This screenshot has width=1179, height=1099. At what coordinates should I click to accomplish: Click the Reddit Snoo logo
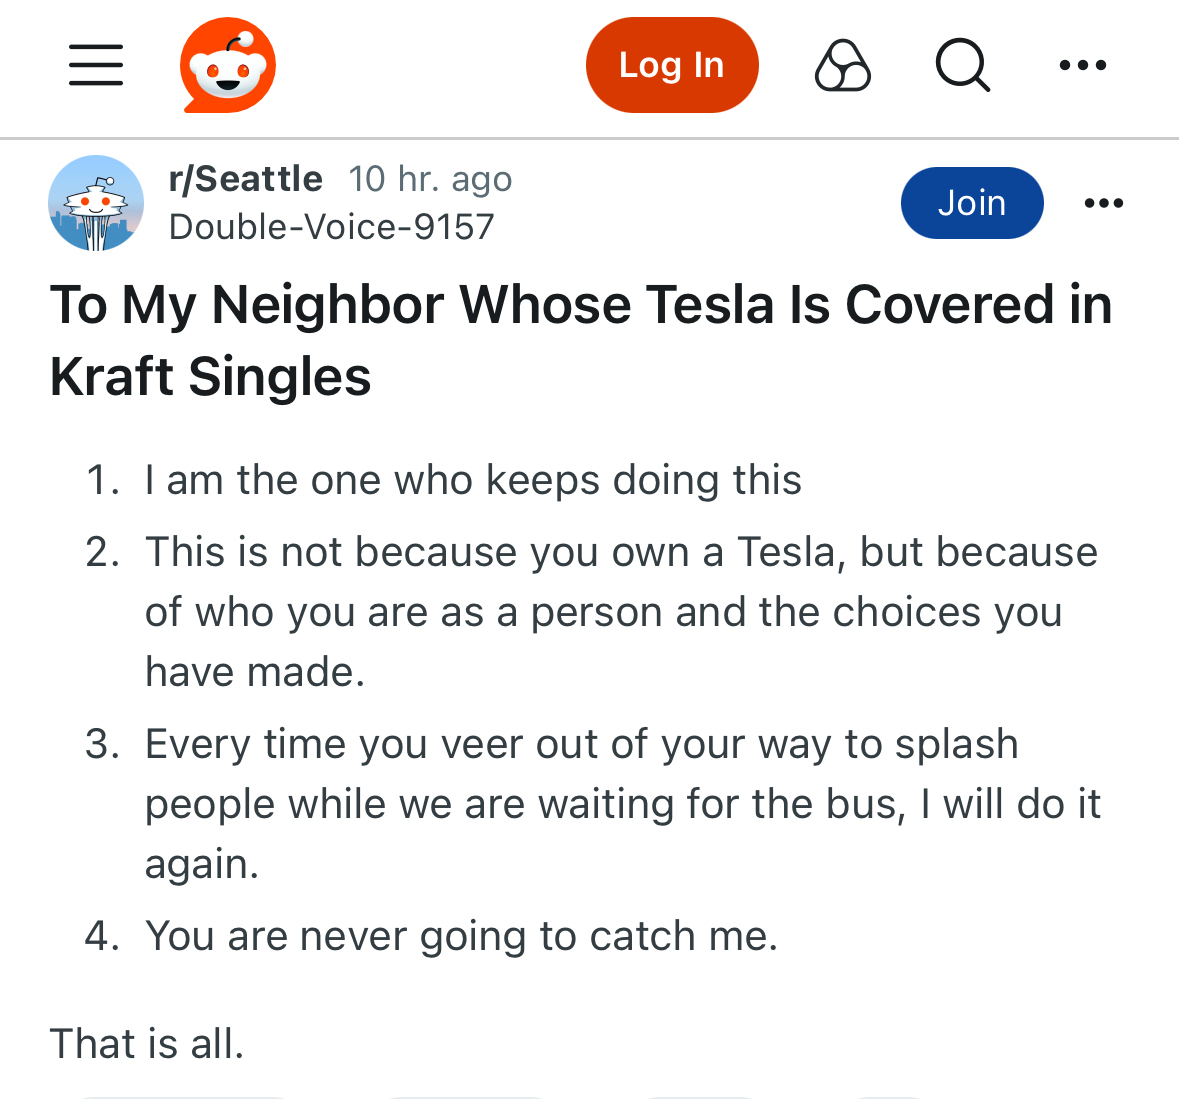pos(228,65)
